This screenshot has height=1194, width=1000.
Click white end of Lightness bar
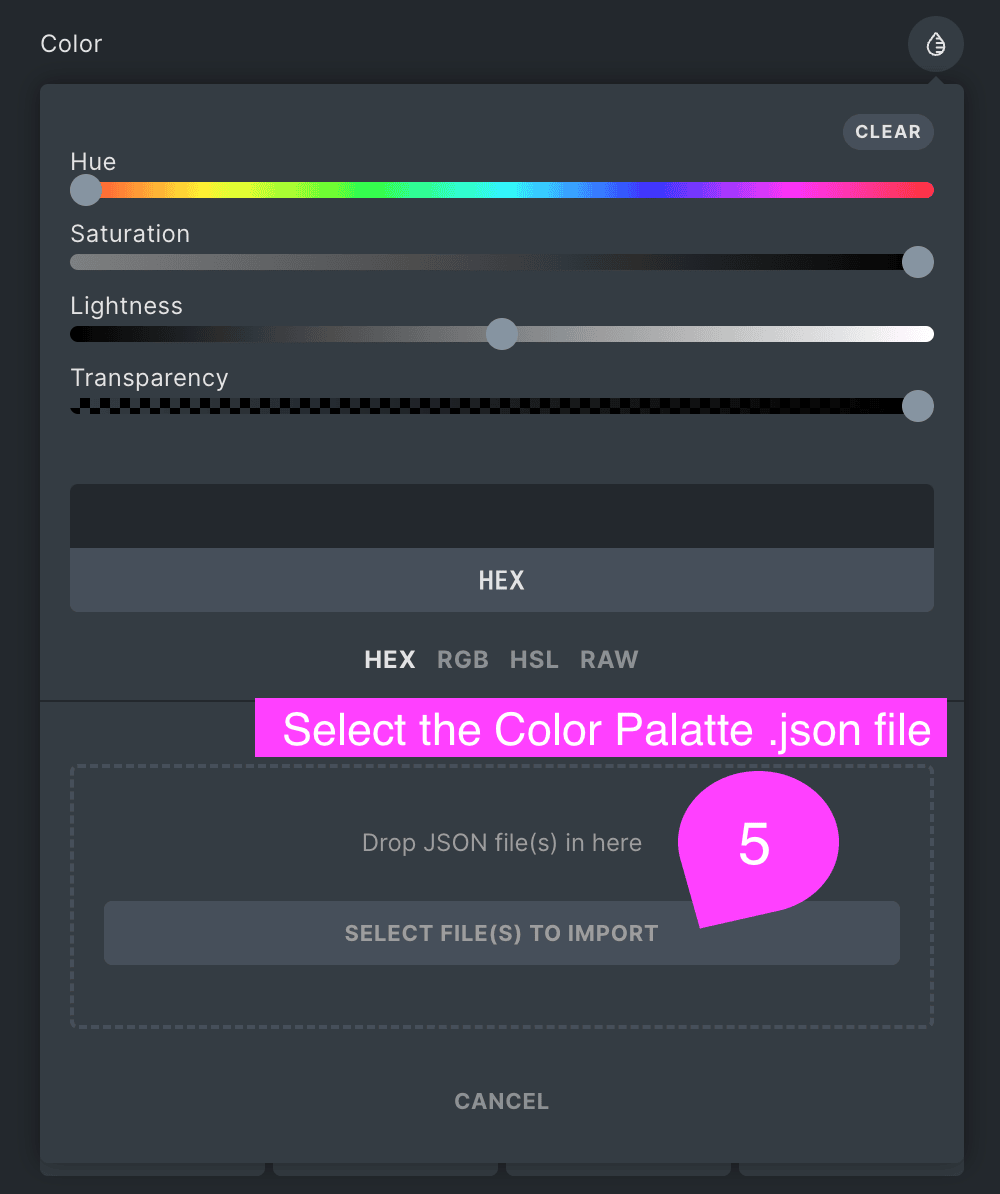[923, 334]
